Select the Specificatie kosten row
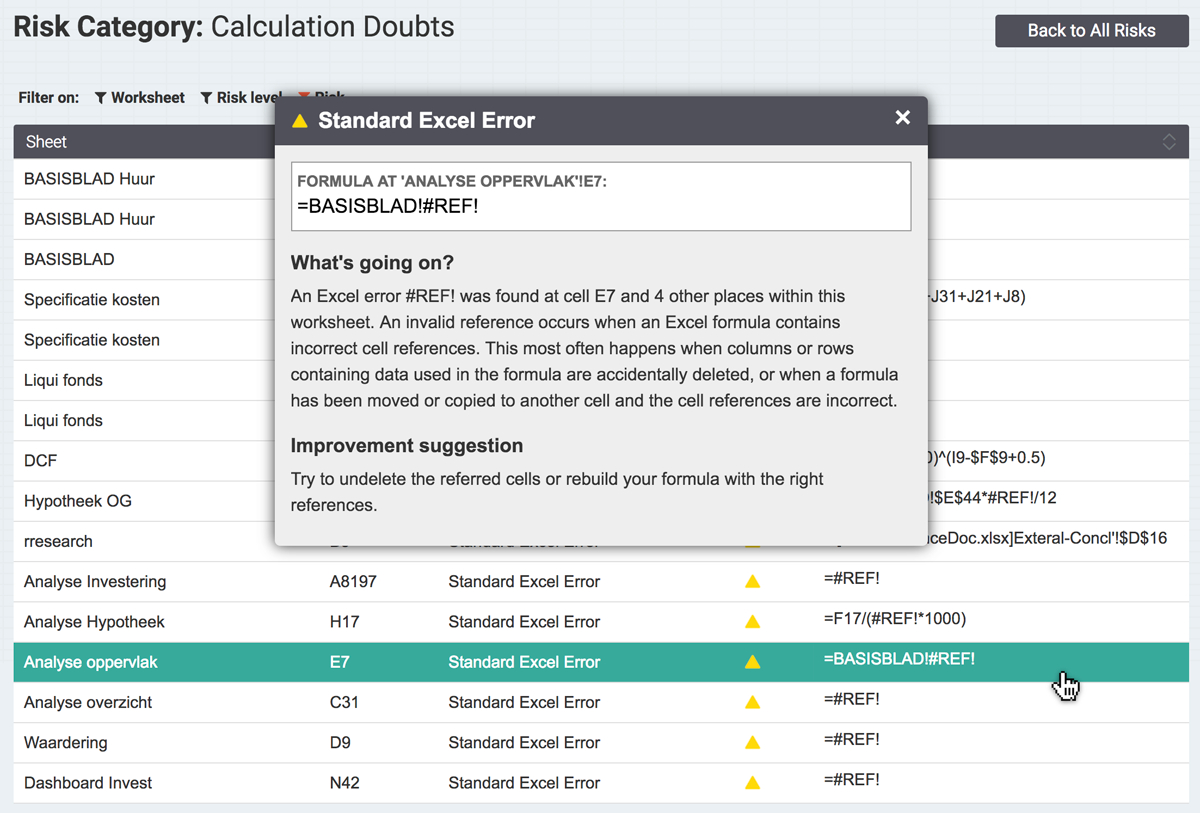The width and height of the screenshot is (1200, 813). point(91,300)
